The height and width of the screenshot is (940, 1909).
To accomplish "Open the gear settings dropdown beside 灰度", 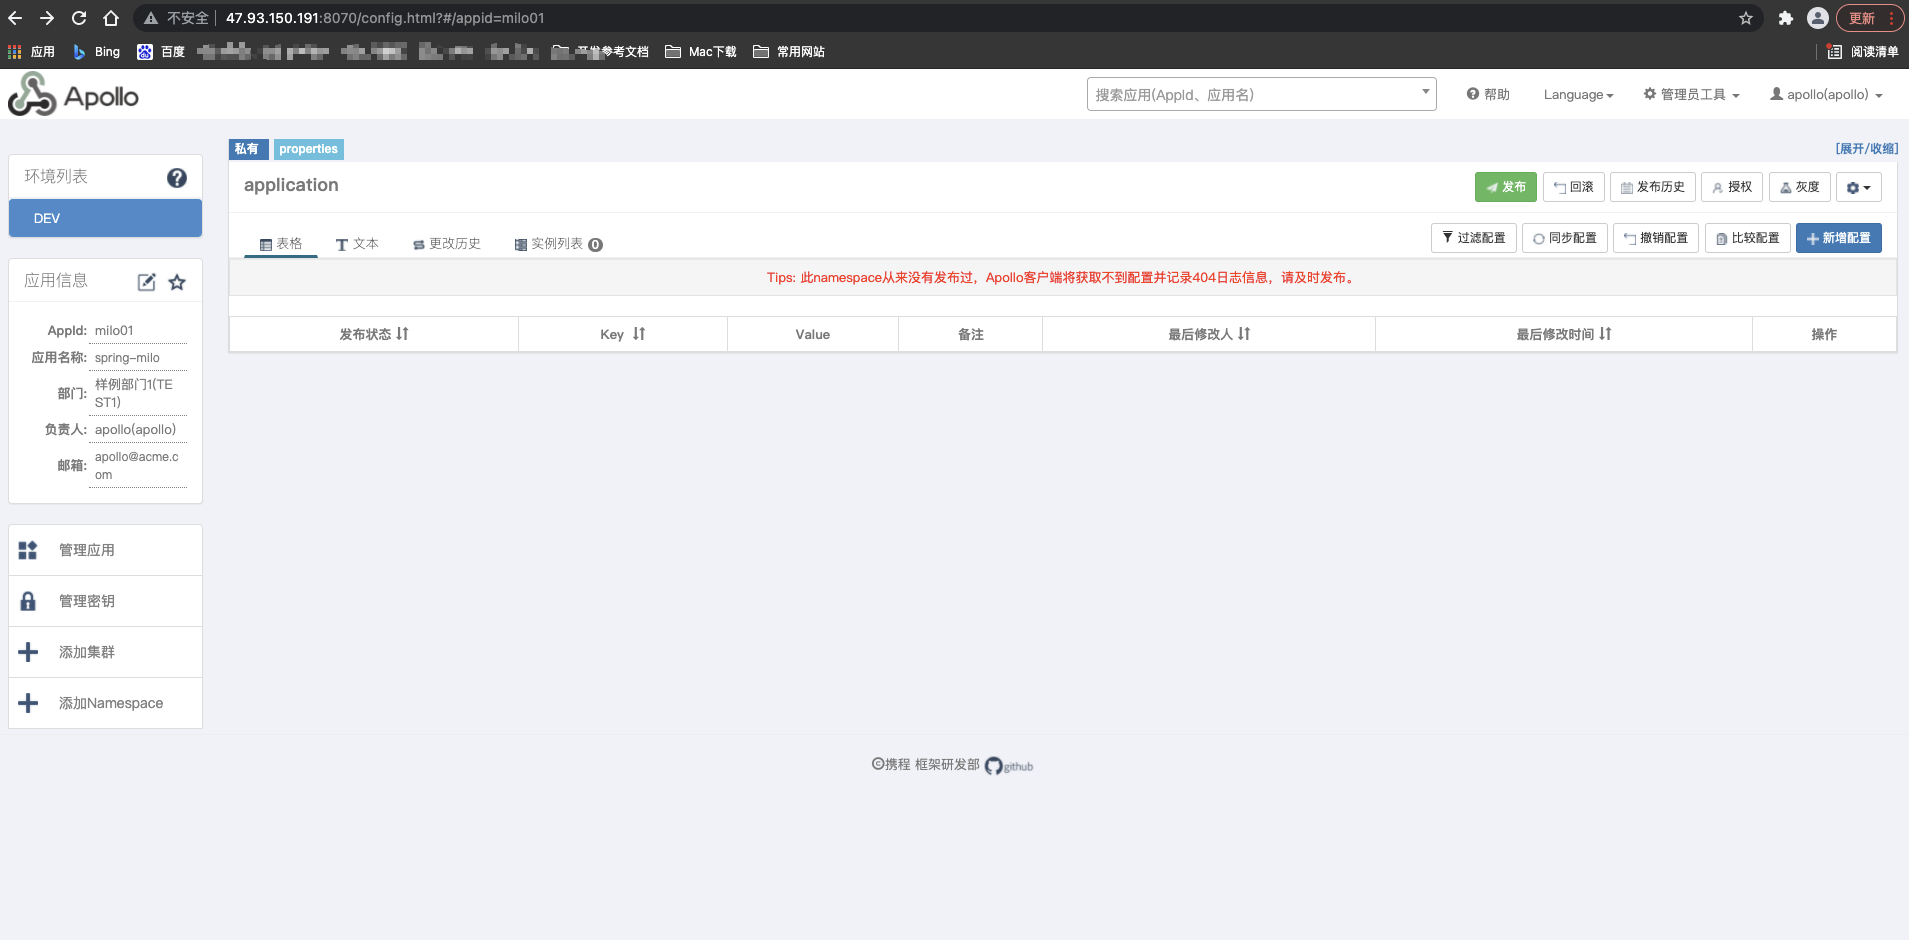I will pyautogui.click(x=1857, y=187).
